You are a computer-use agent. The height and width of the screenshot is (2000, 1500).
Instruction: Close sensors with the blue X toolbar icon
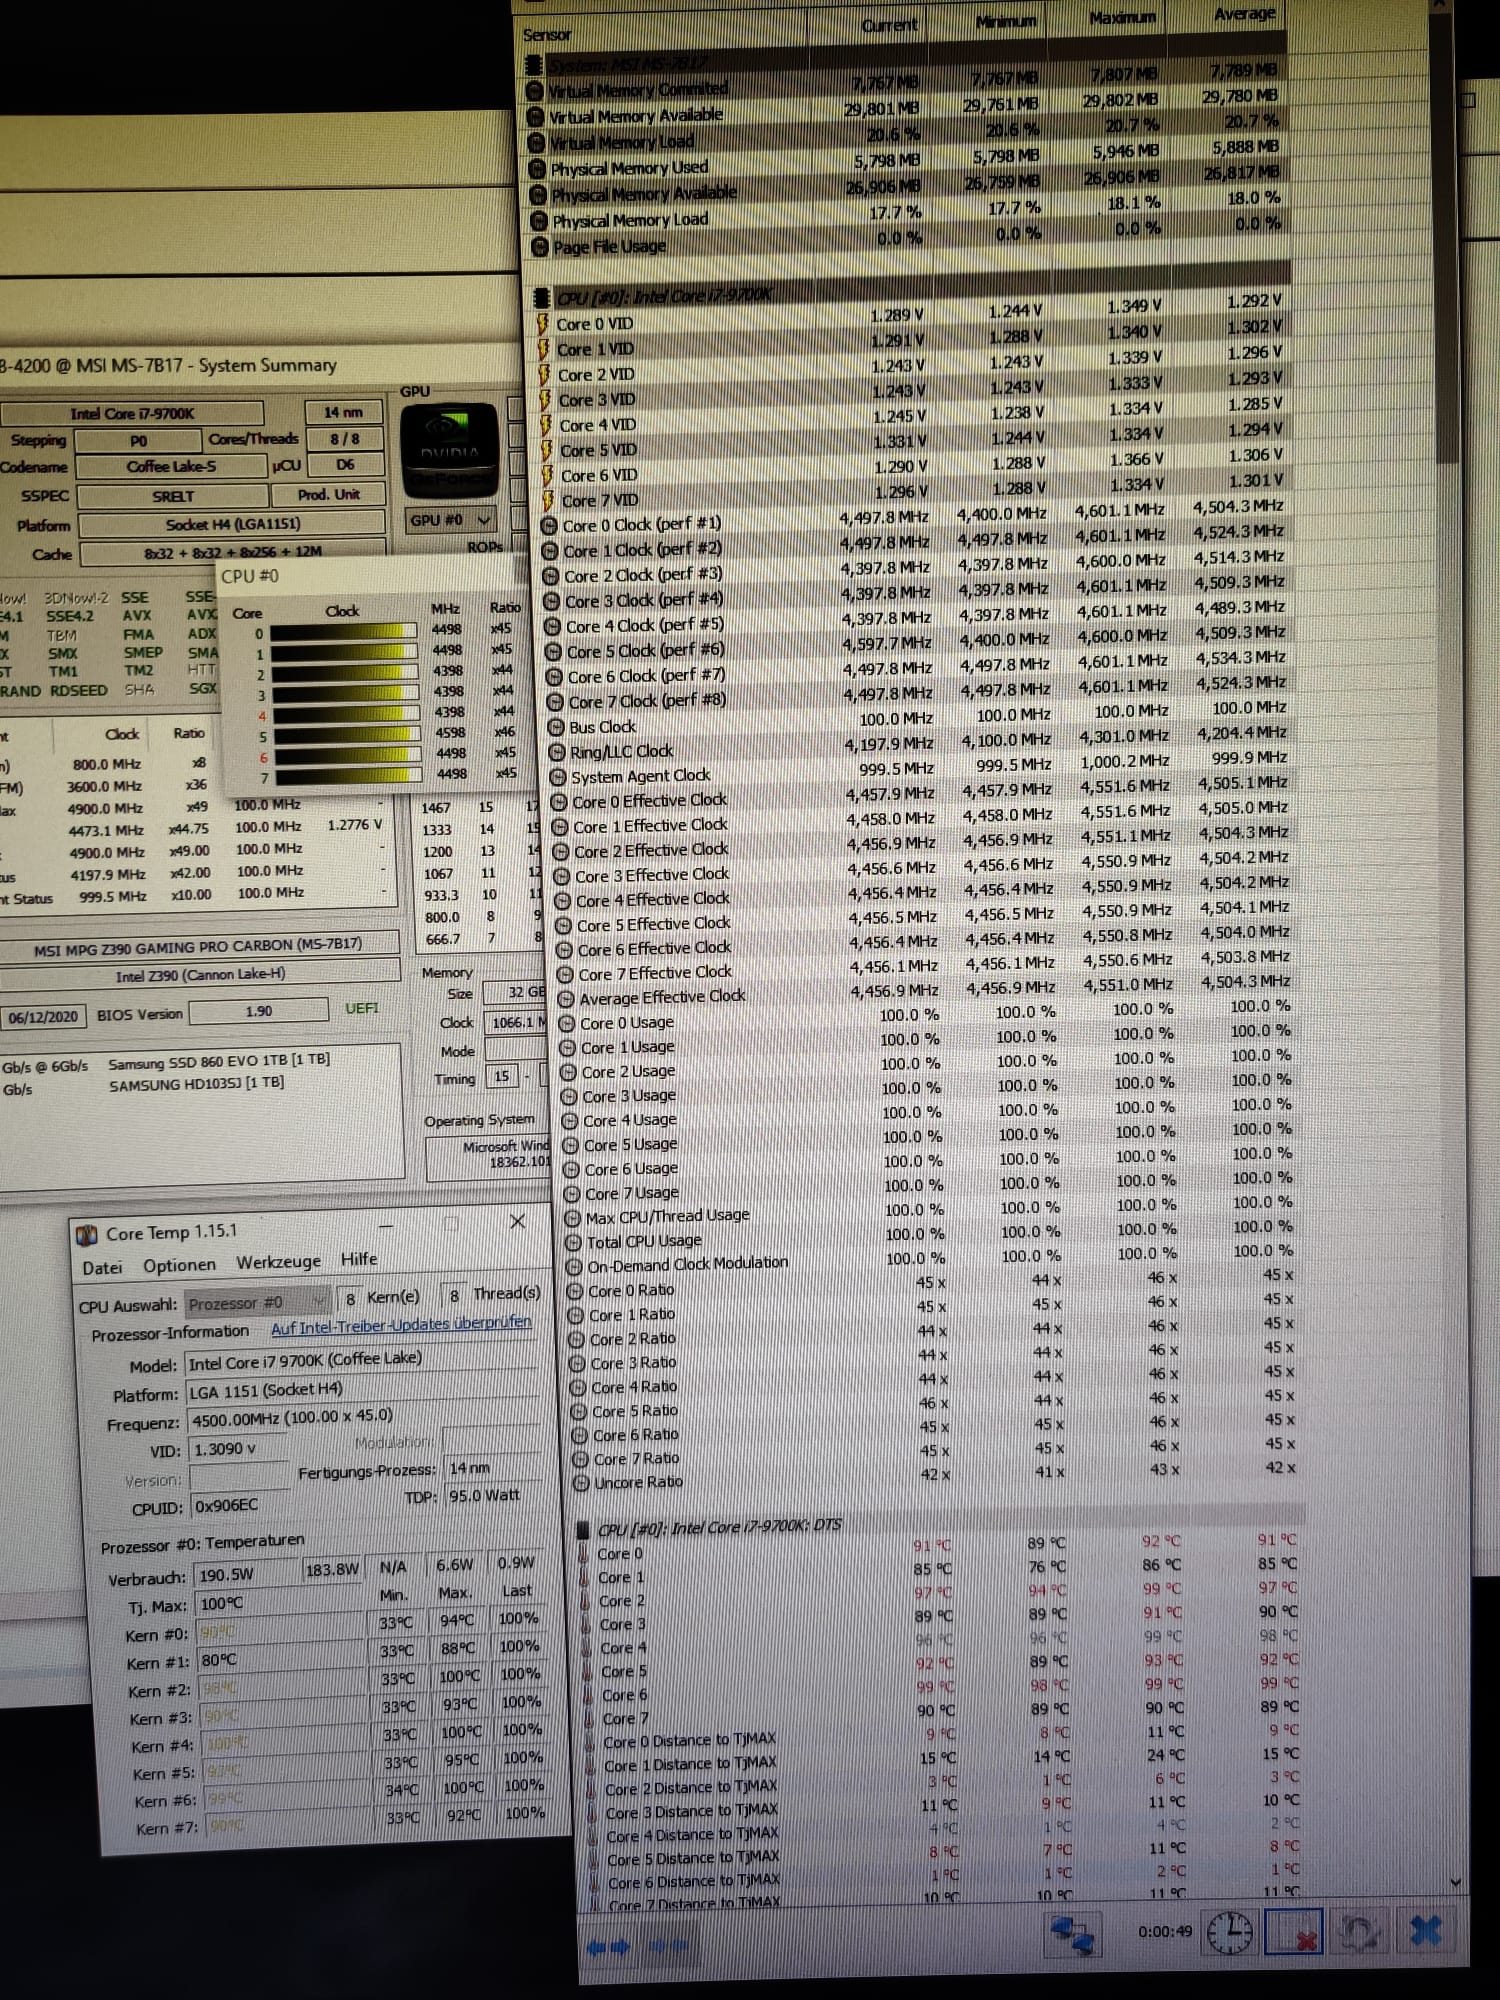(1424, 1930)
